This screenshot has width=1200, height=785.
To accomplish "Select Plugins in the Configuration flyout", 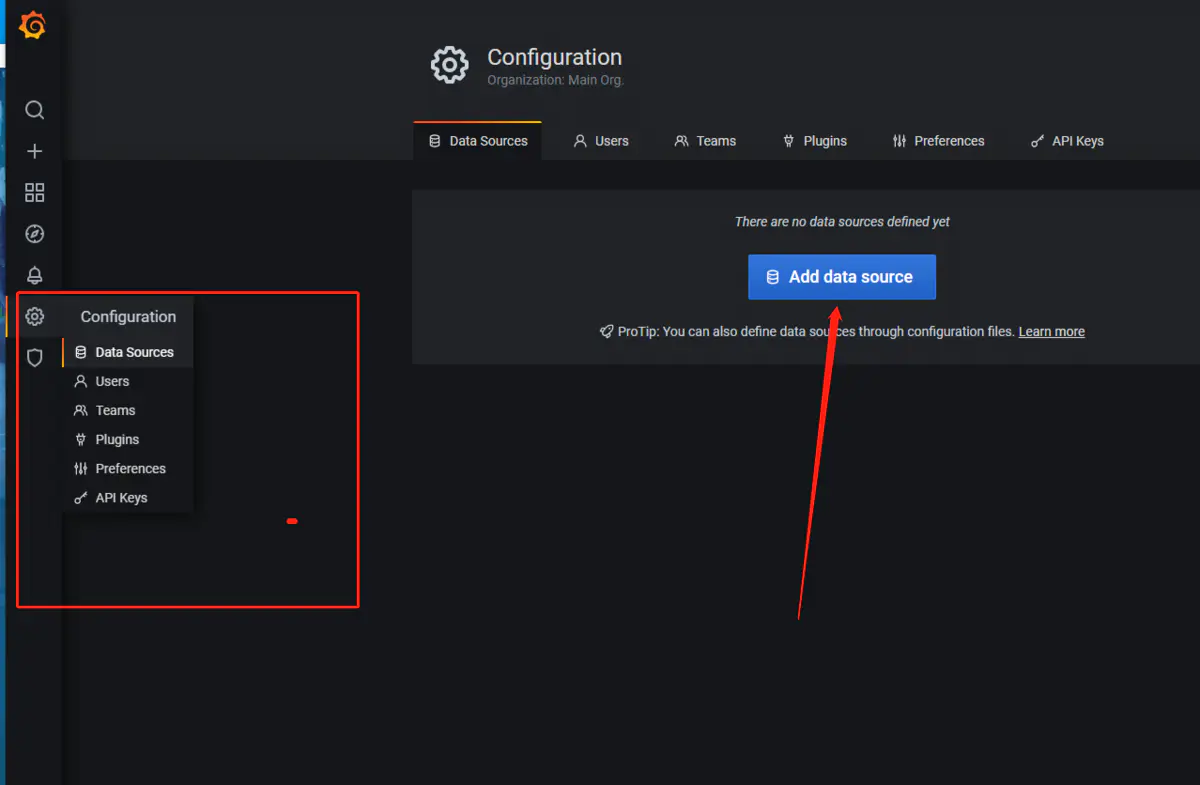I will click(127, 439).
